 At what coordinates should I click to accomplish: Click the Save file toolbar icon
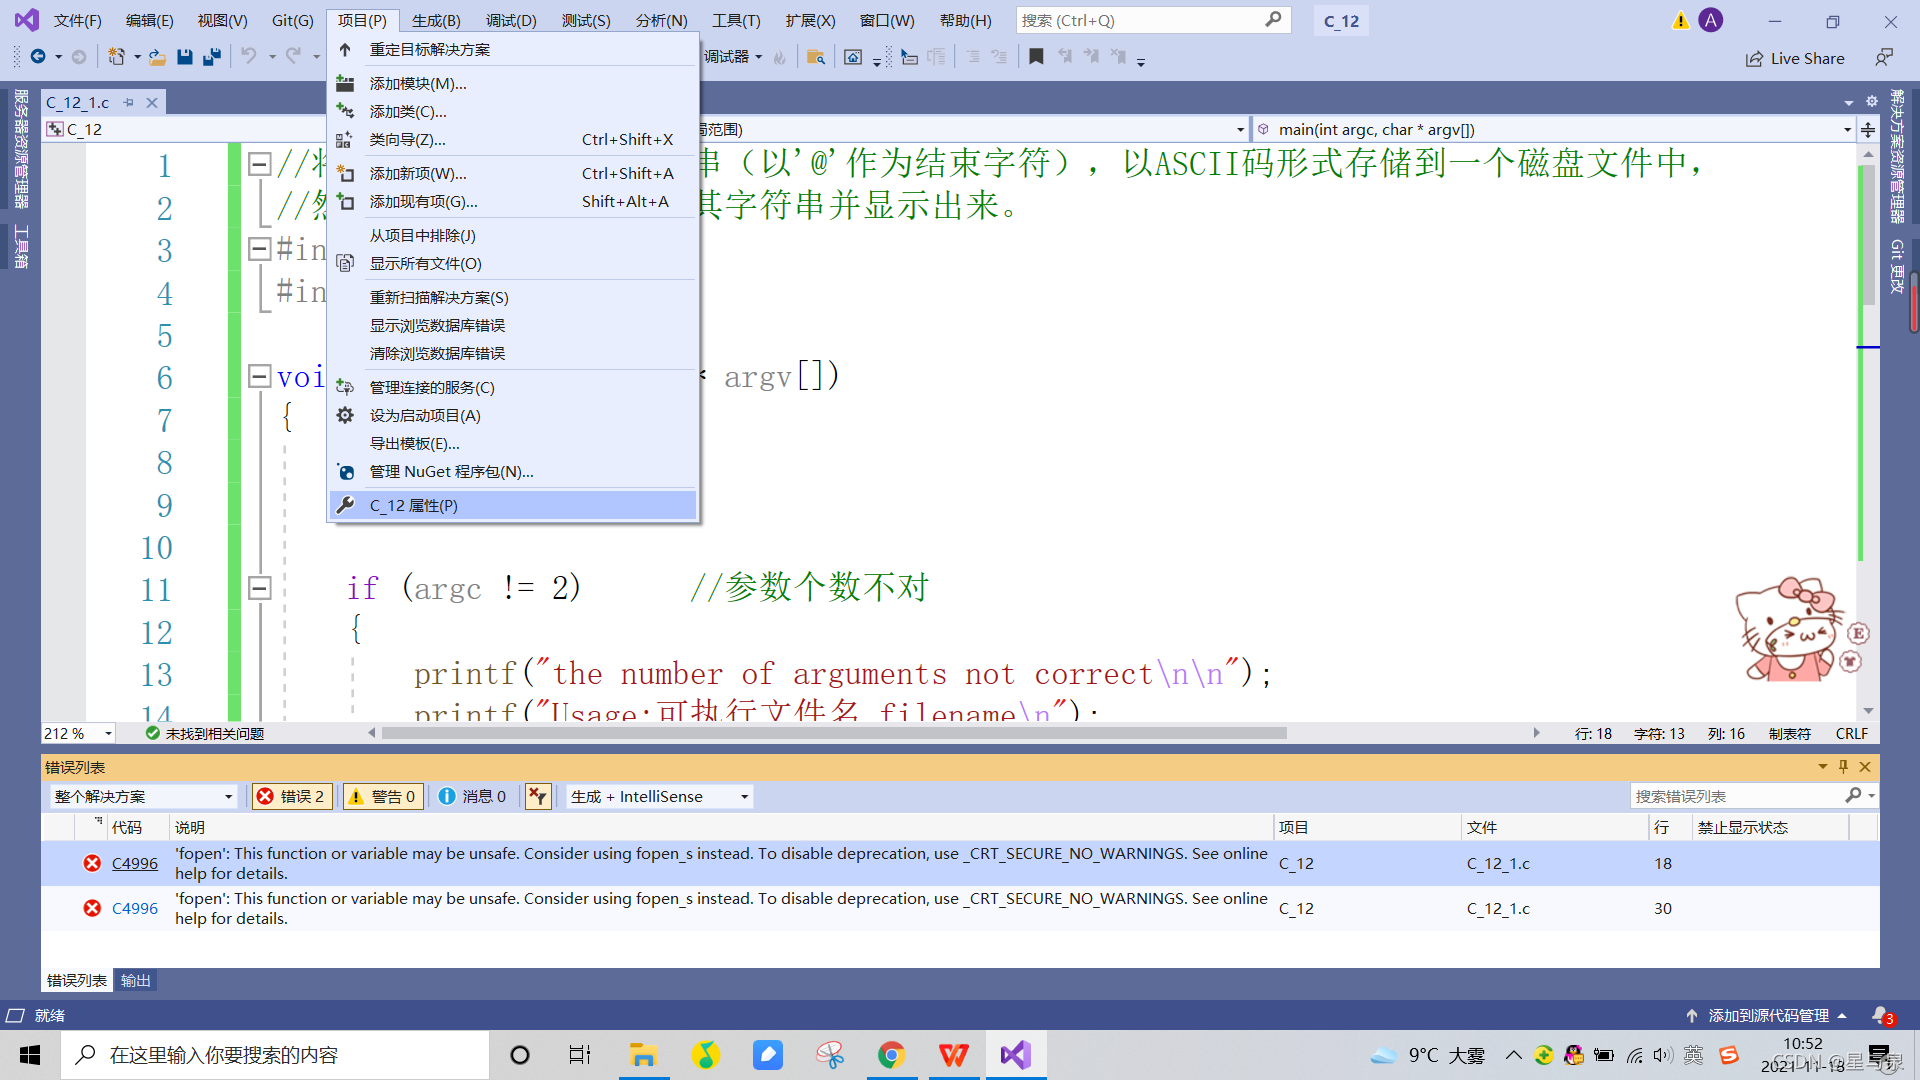click(x=185, y=57)
